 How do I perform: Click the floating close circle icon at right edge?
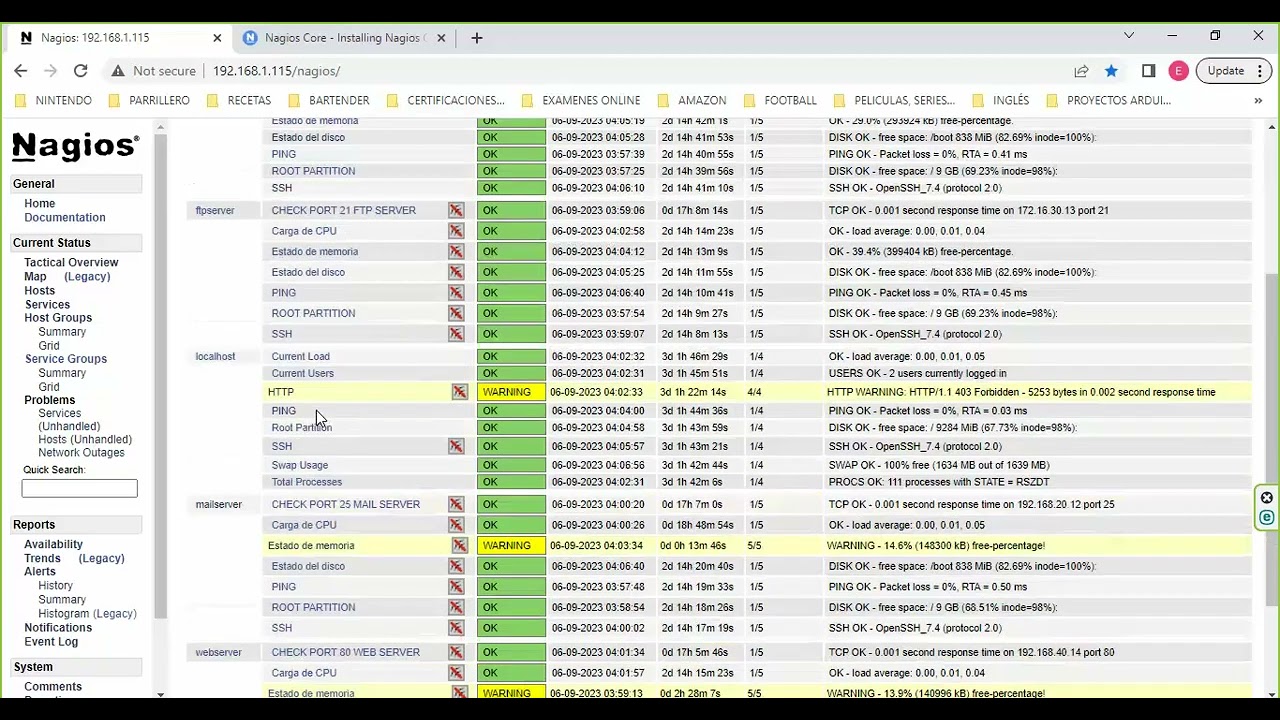[1267, 498]
